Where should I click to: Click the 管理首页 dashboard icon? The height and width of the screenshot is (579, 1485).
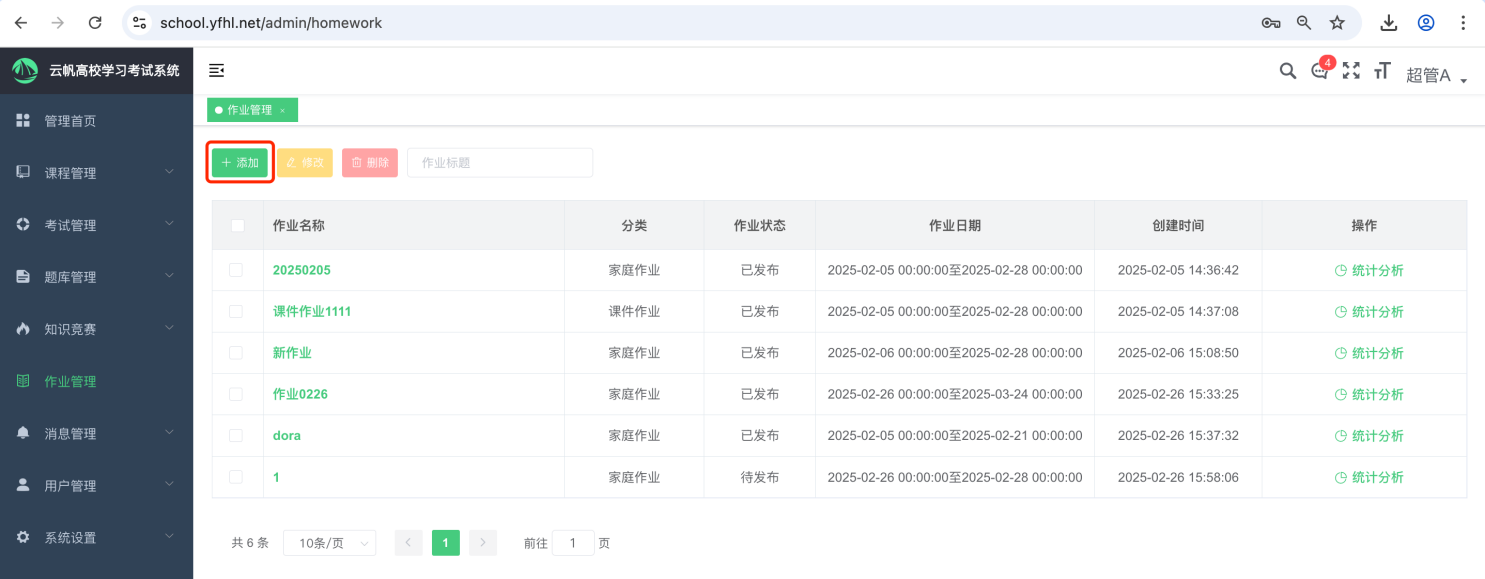tap(23, 120)
